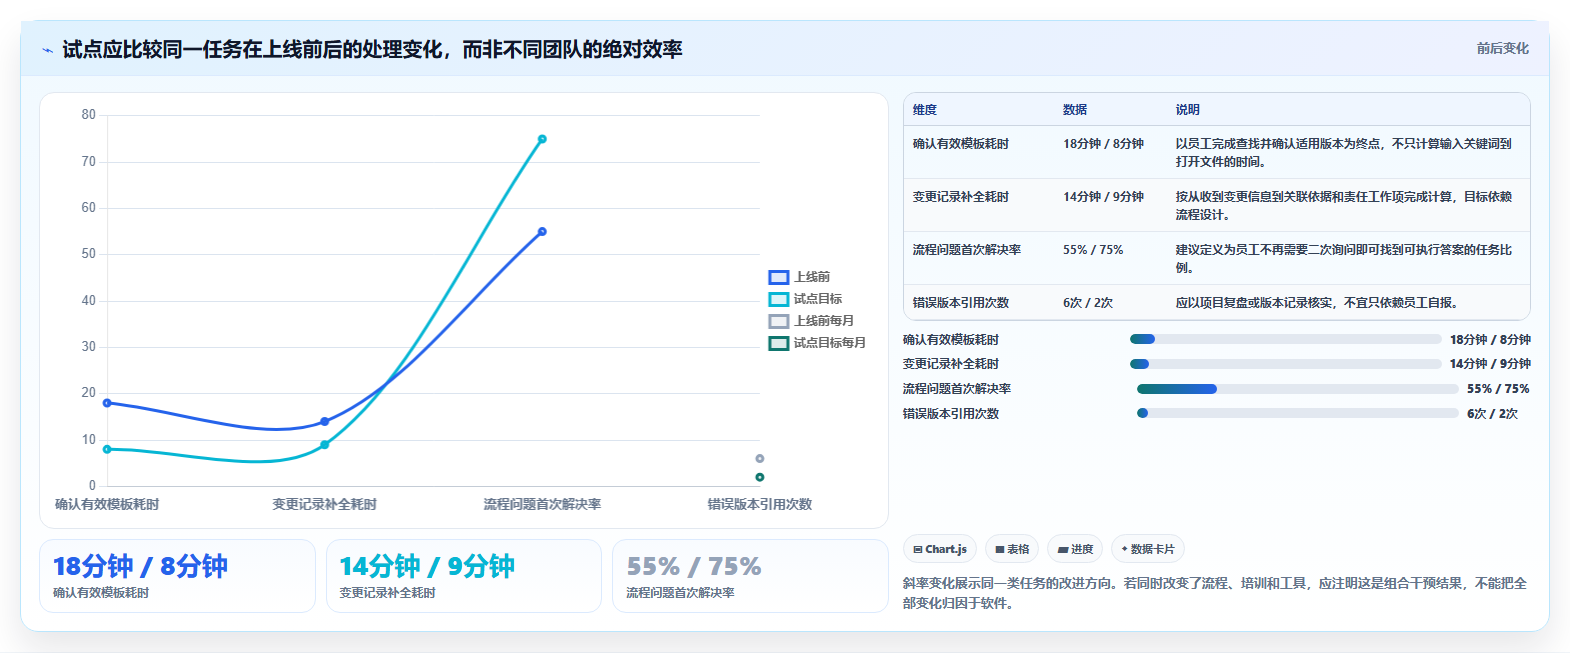Select the Chart.js tag chip

tap(940, 549)
